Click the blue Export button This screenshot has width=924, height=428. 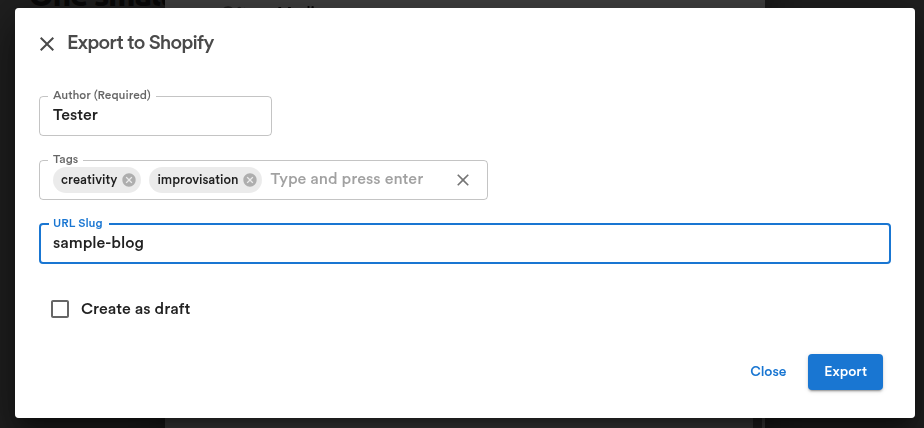tap(845, 371)
